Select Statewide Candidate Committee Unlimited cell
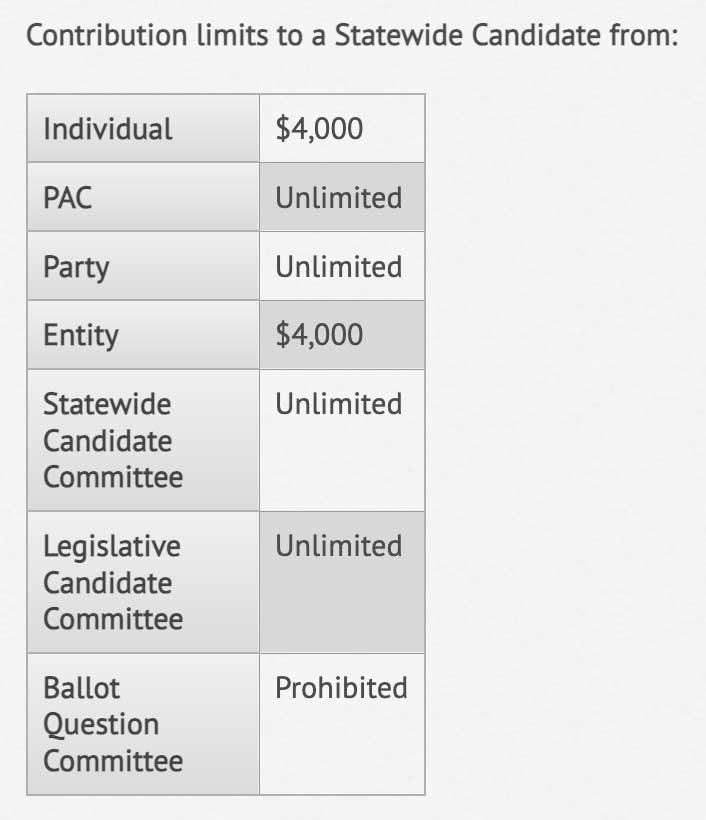This screenshot has height=820, width=706. 342,441
